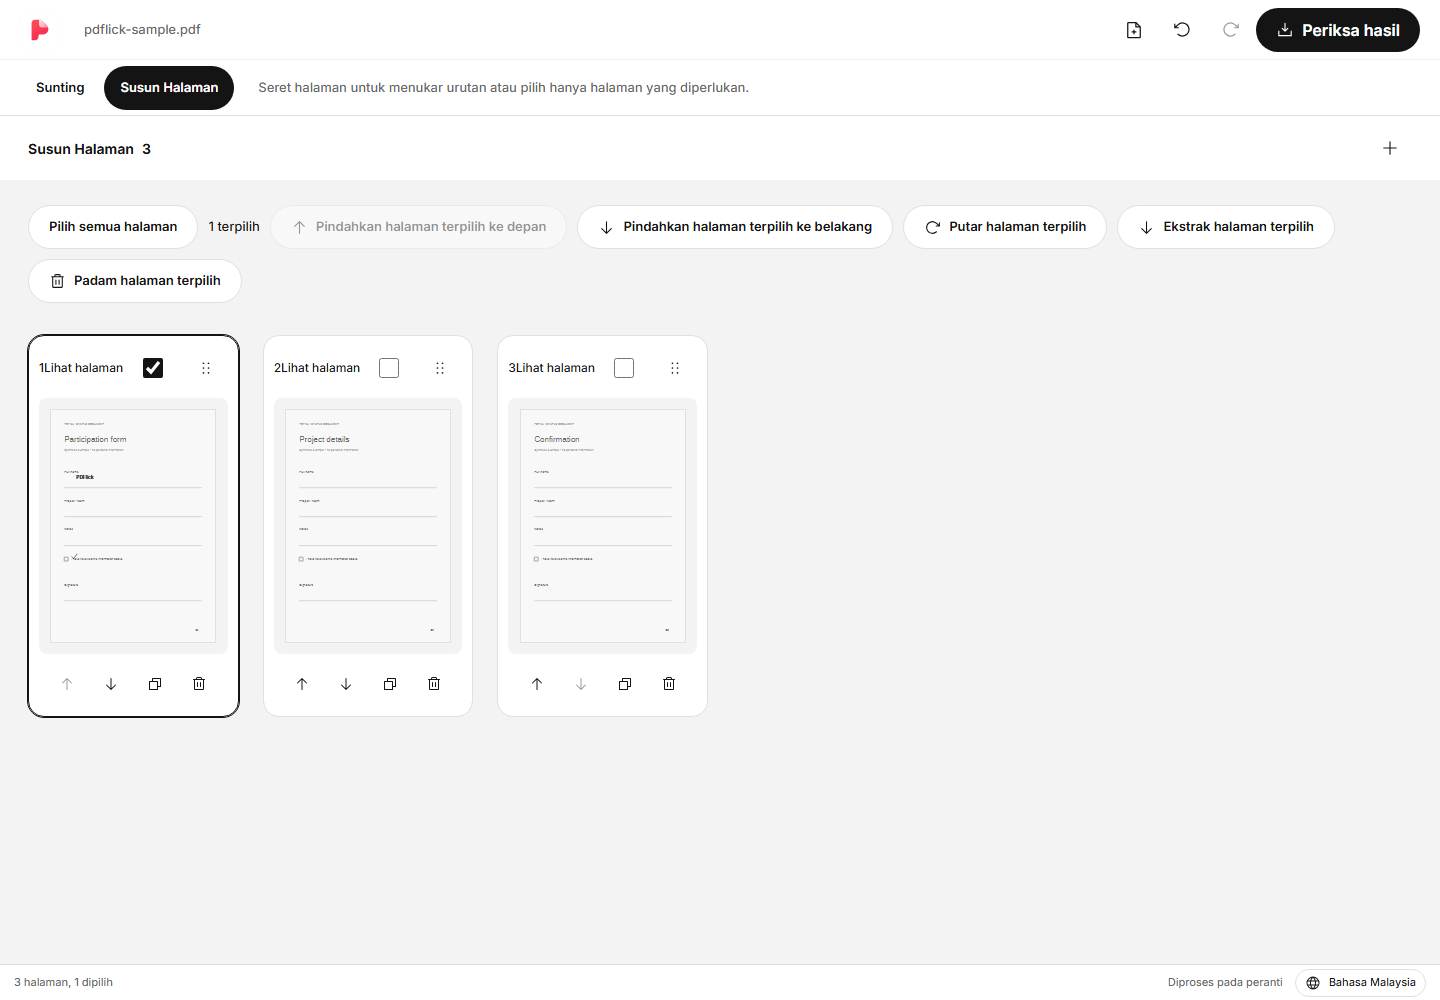Move page 3 down with the arrow icon

(x=581, y=684)
